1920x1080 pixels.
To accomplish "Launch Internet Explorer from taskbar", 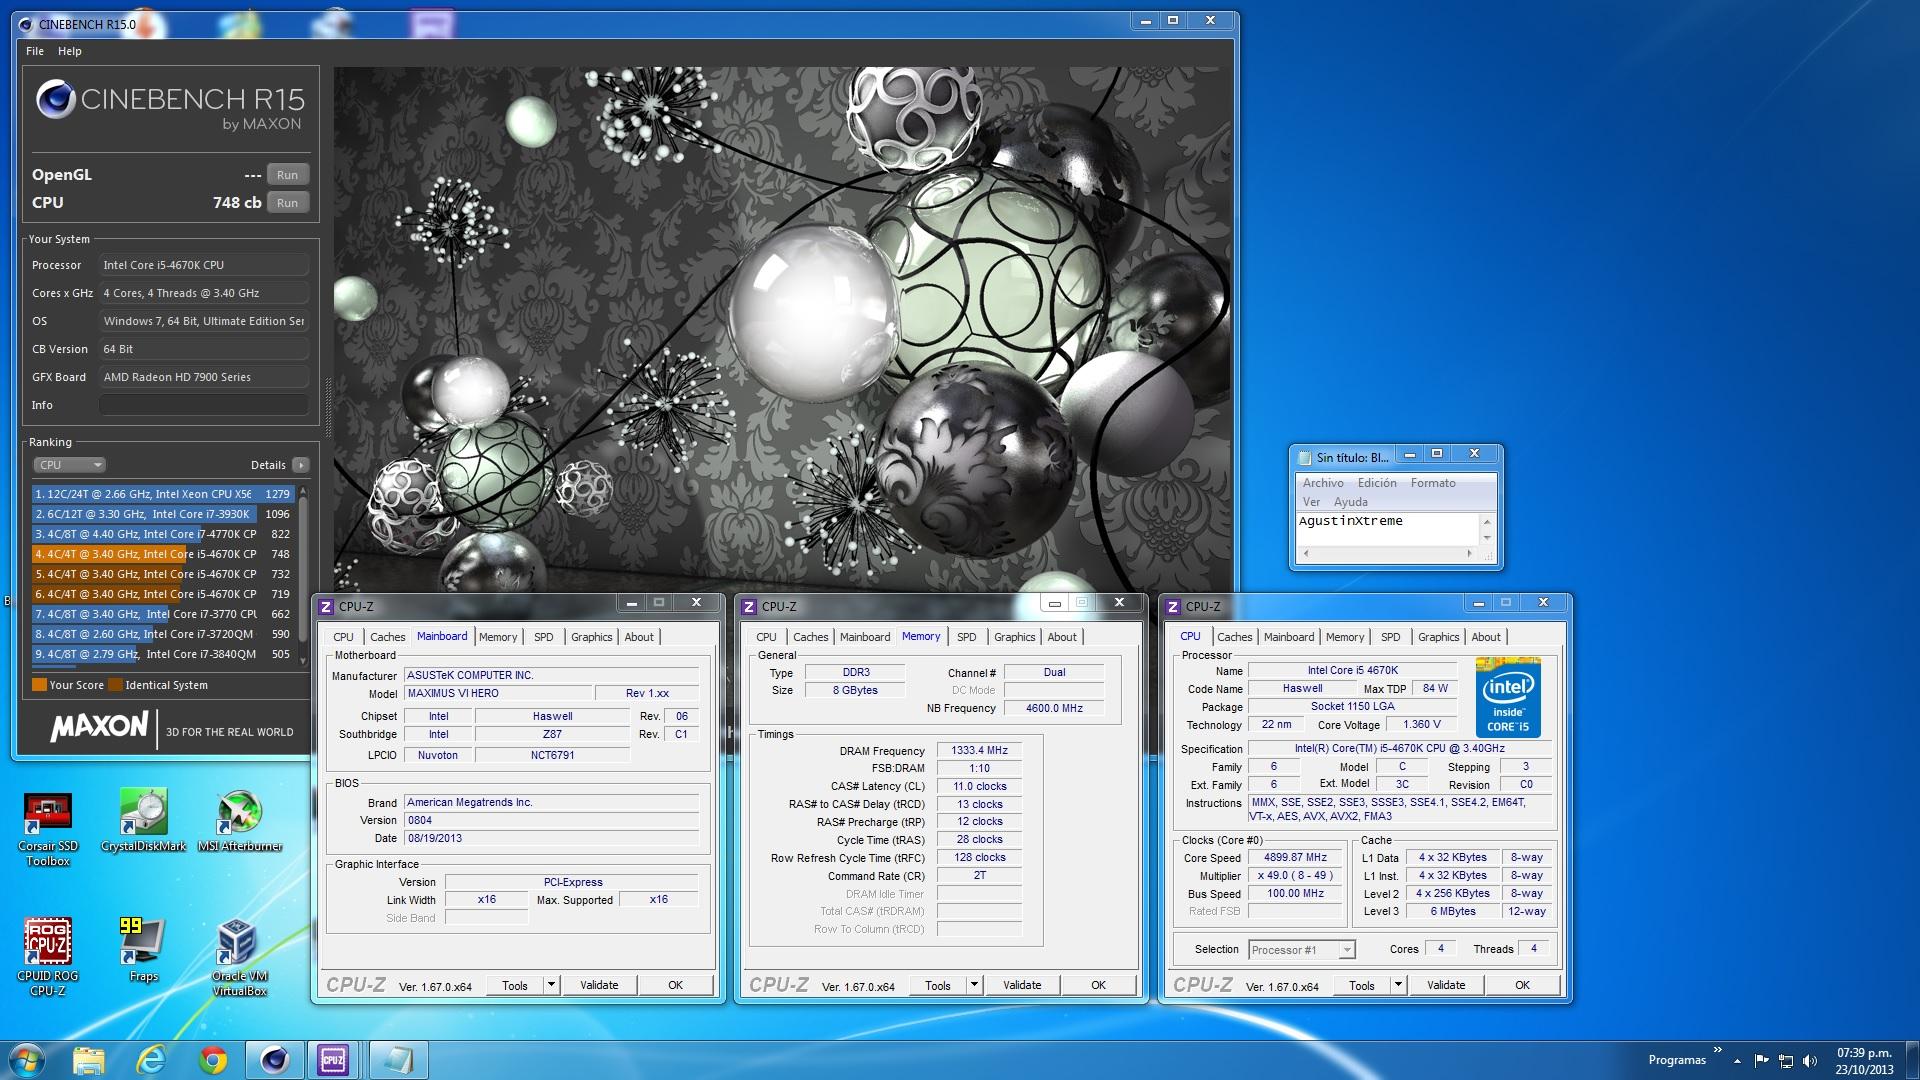I will point(151,1060).
